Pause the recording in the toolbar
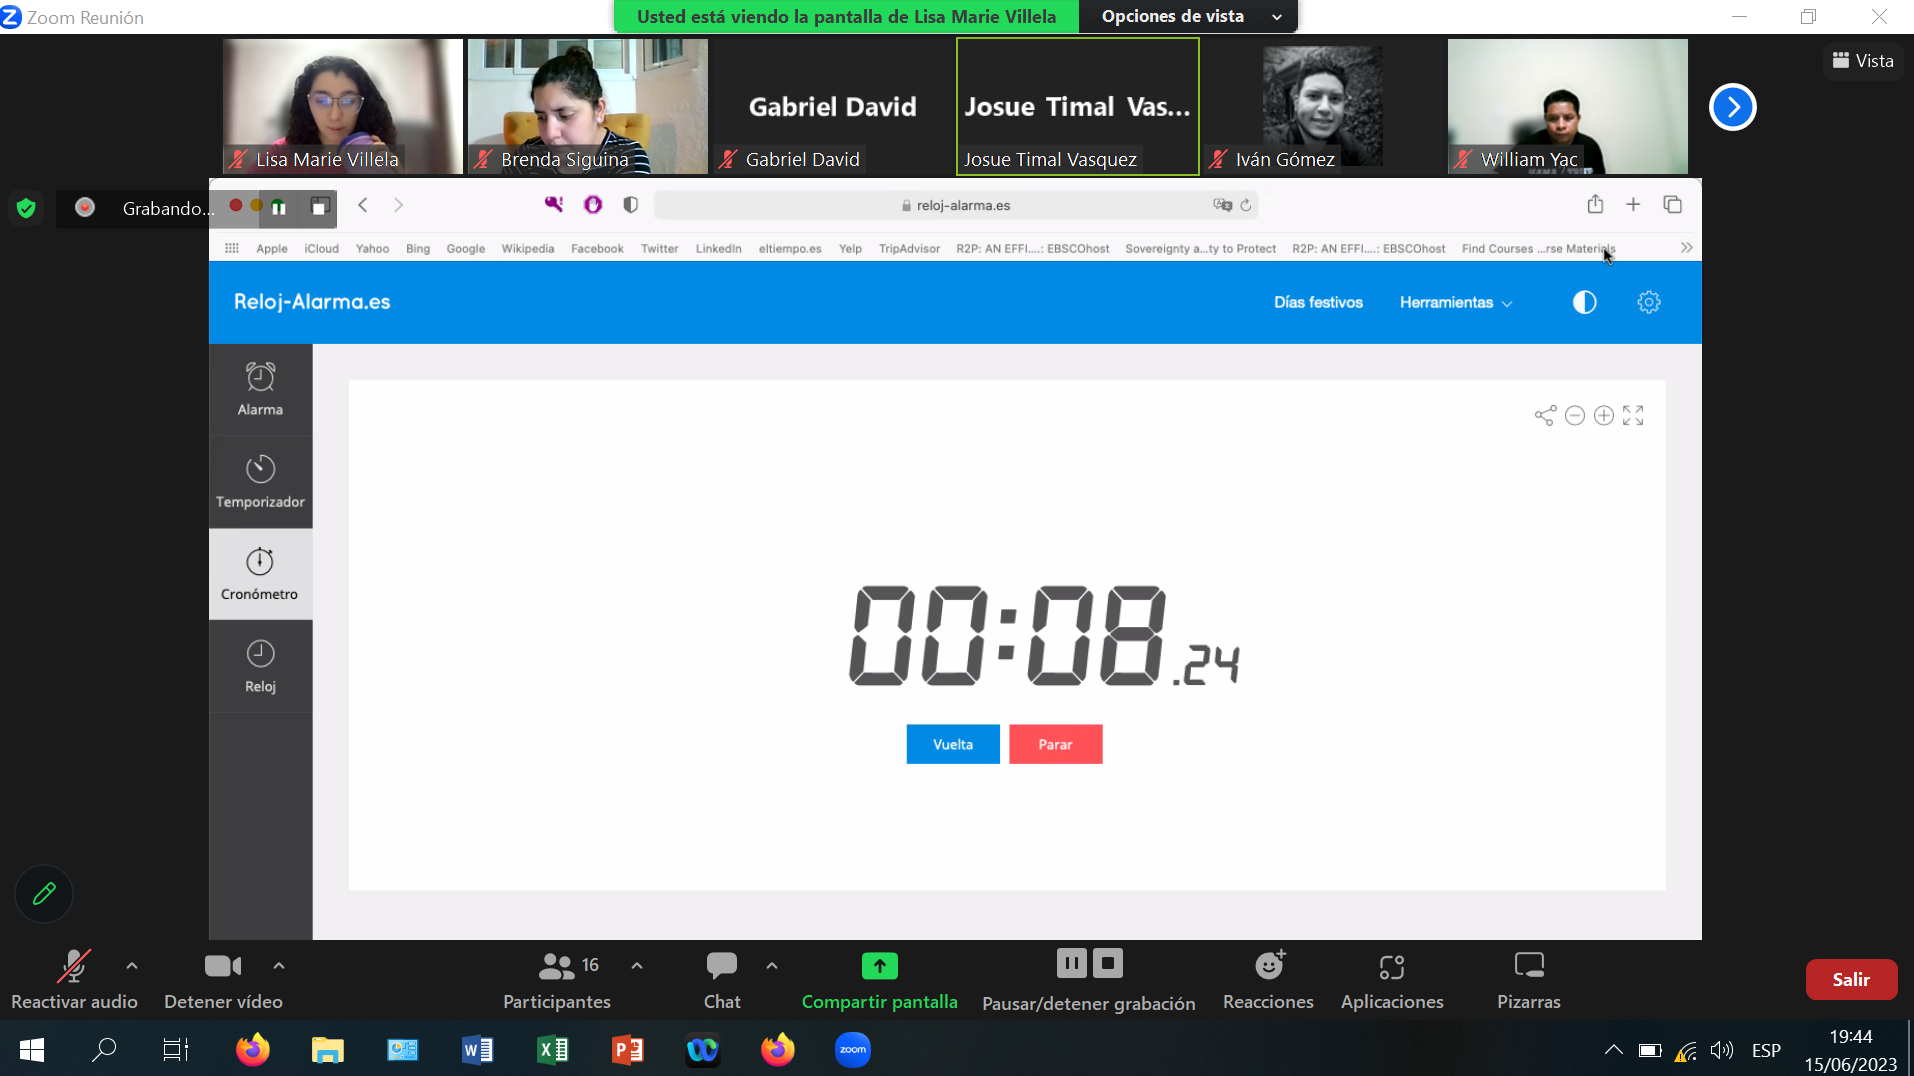 pyautogui.click(x=1071, y=963)
